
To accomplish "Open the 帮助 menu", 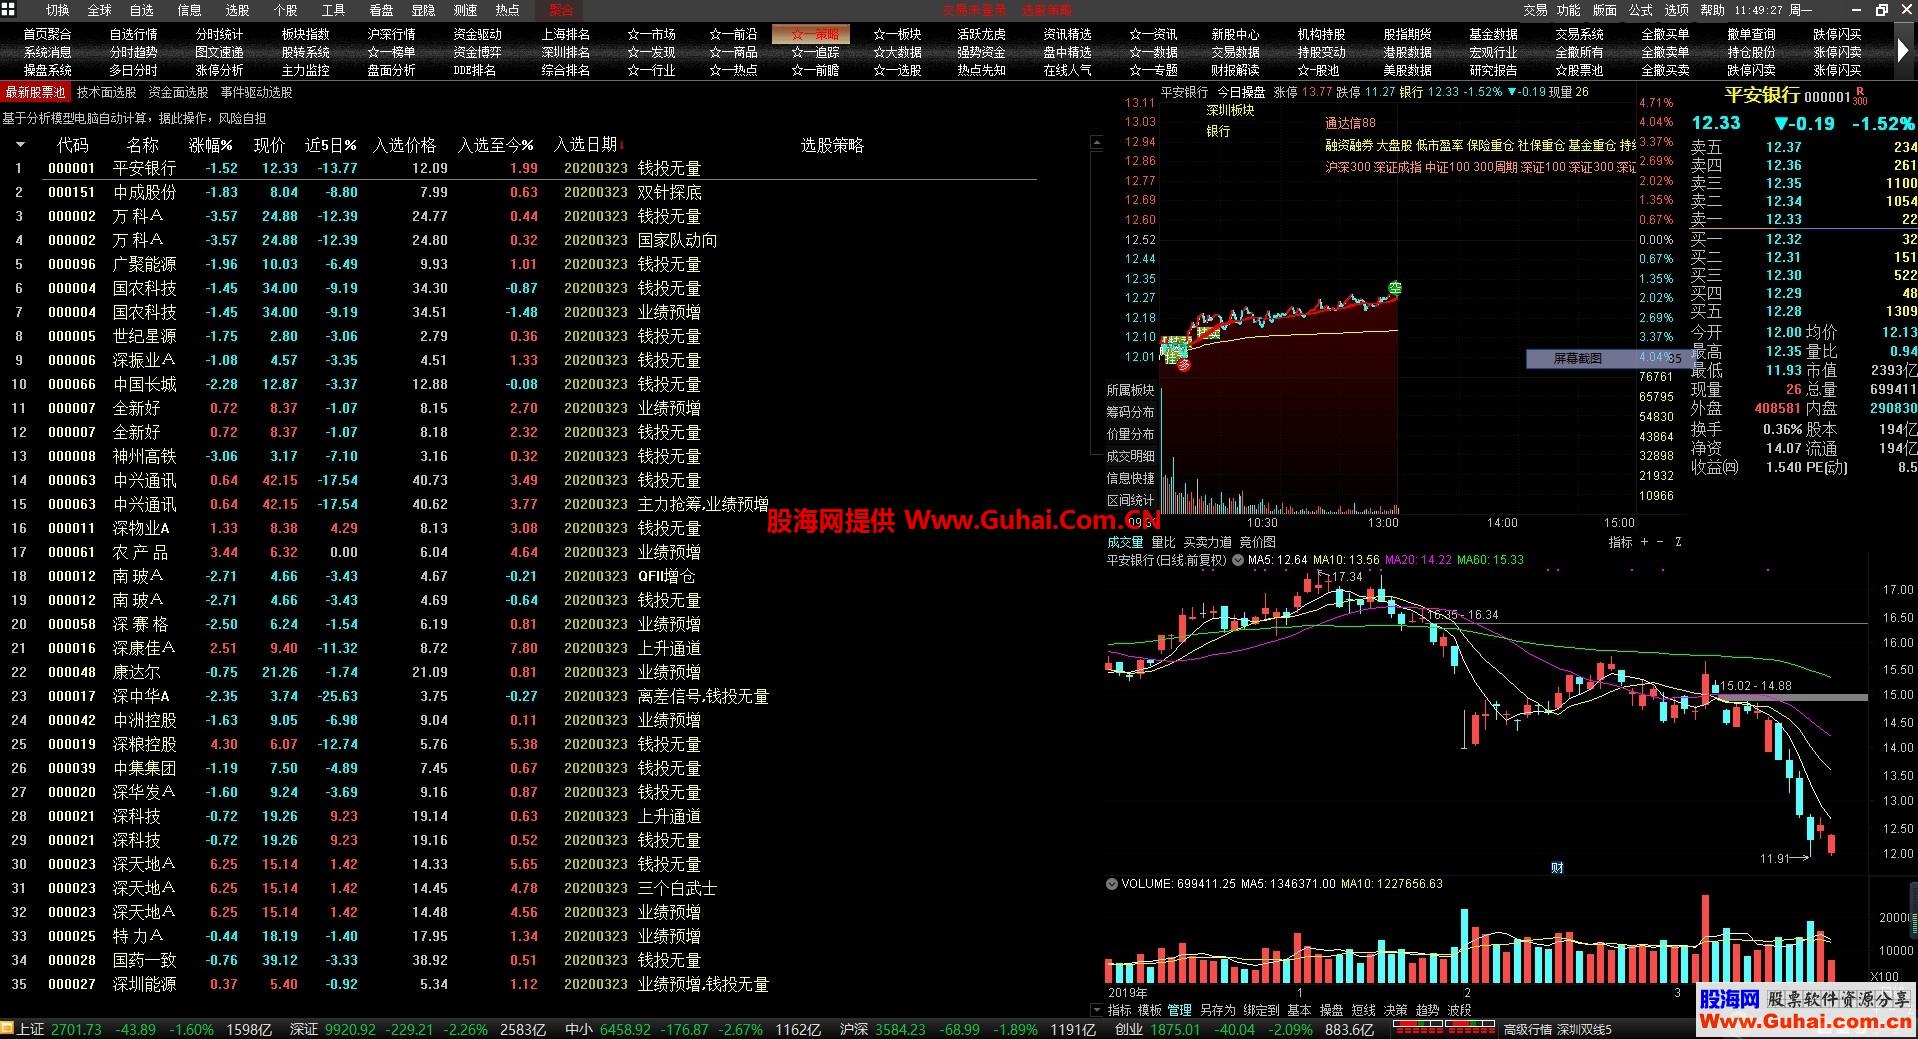I will (1712, 10).
